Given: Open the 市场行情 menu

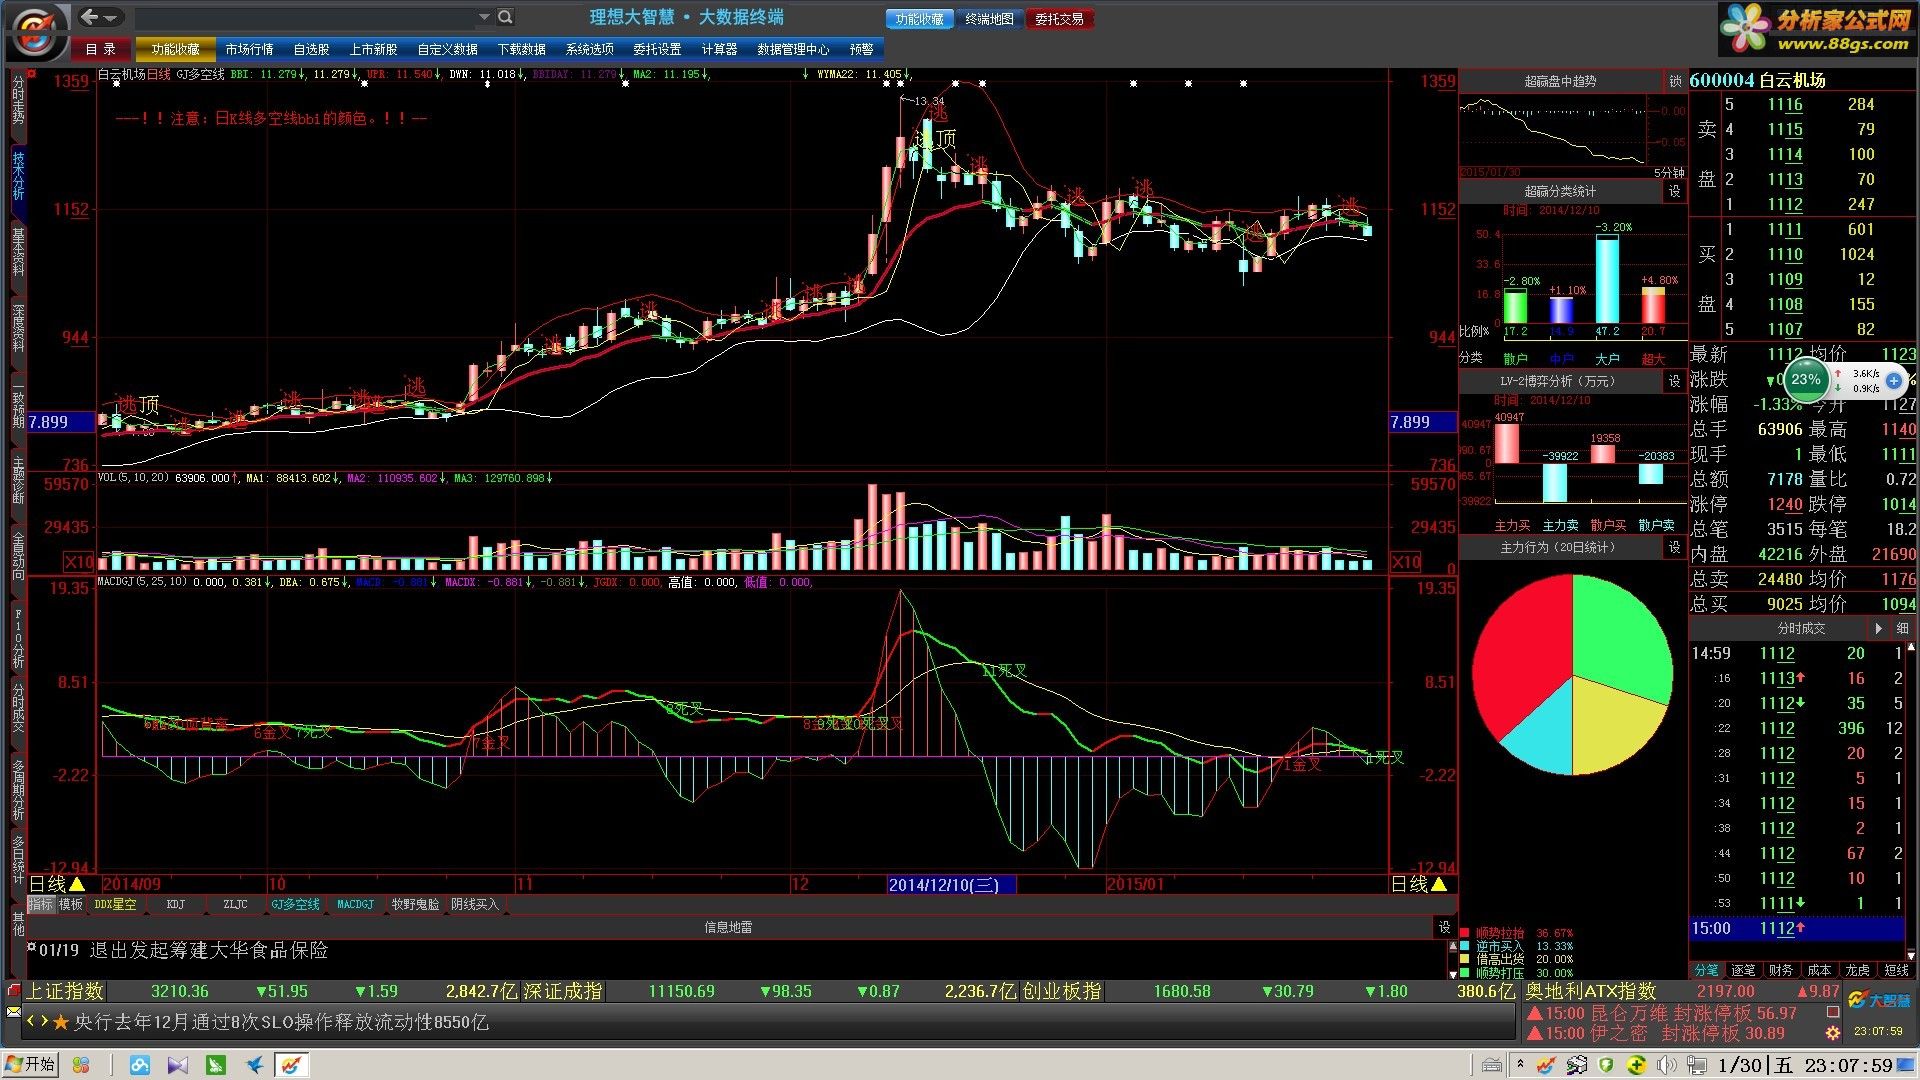Looking at the screenshot, I should 249,49.
